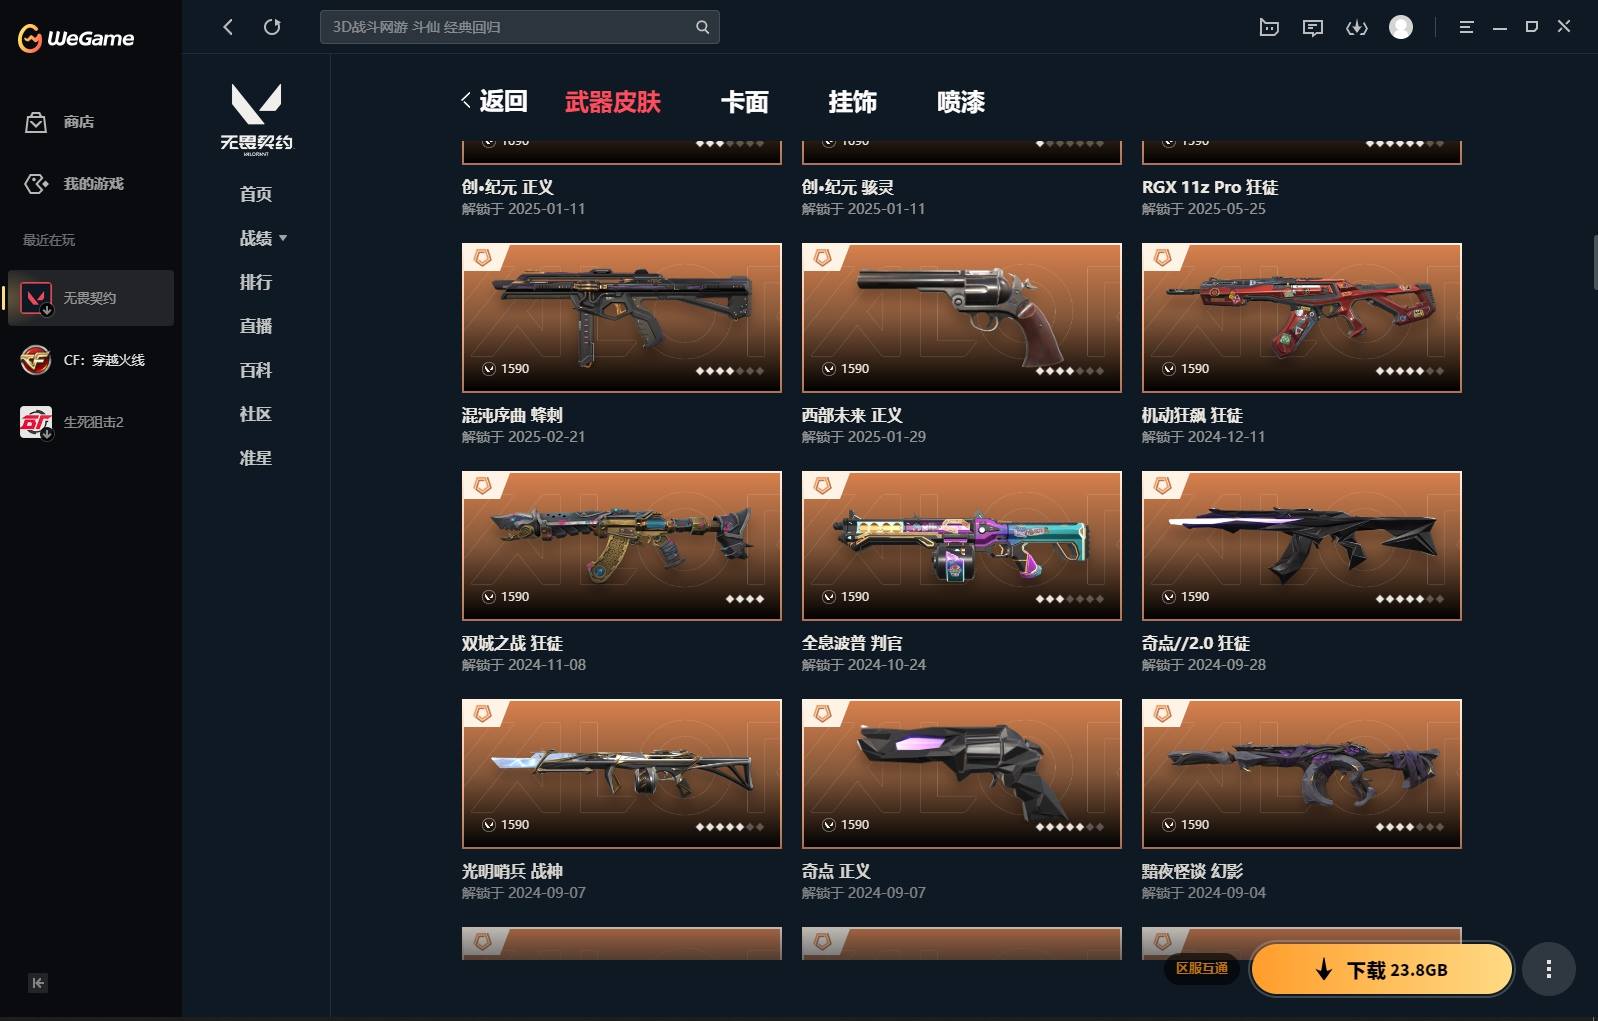Screen dimensions: 1598x1021
Task: Click the 下载 23.8GB button
Action: pos(1382,969)
